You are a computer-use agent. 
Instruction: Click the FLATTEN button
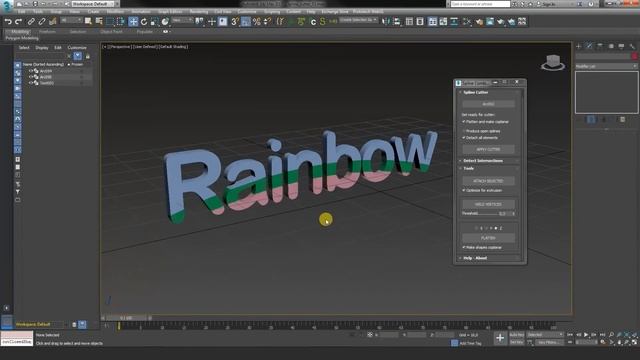coord(488,238)
